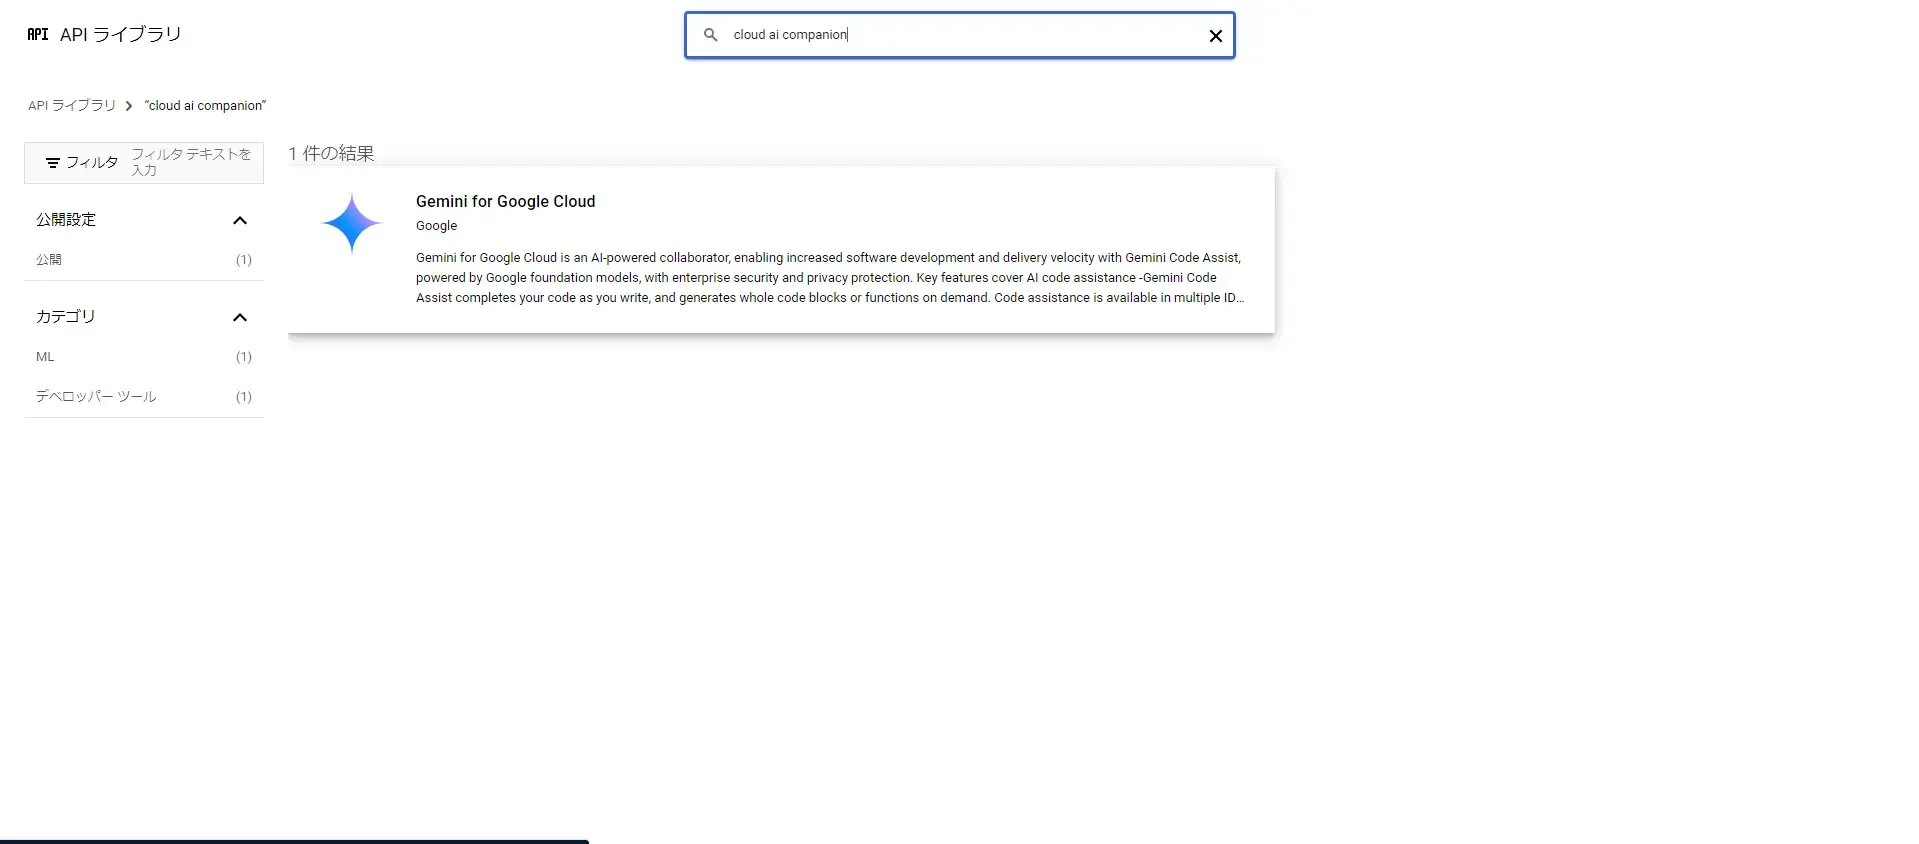This screenshot has width=1919, height=844.
Task: Click the フィルタ filter icon
Action: (x=53, y=163)
